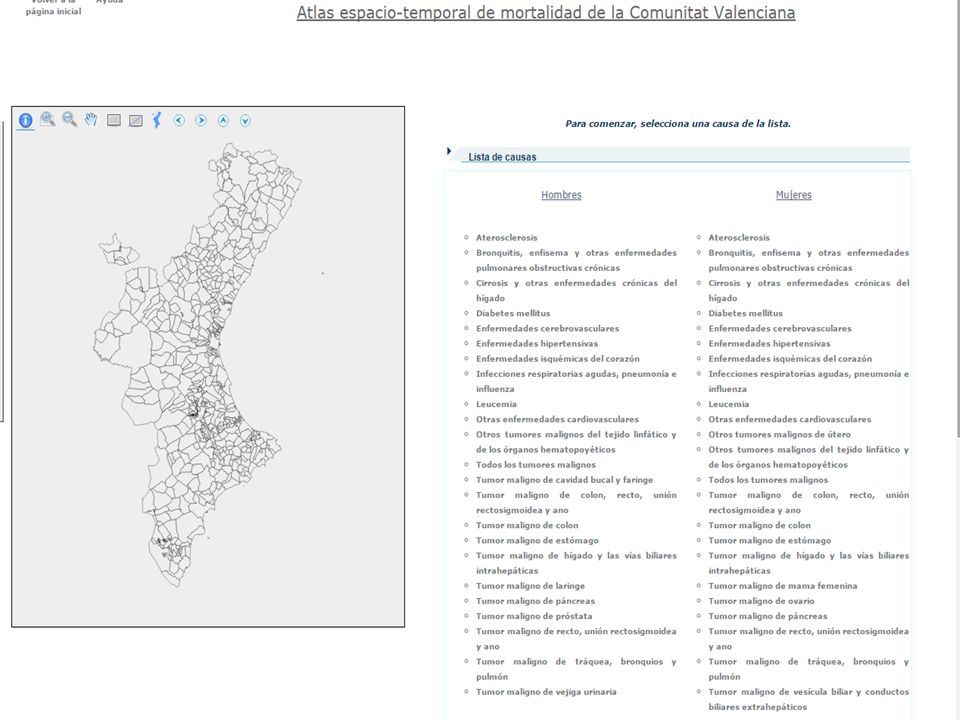The width and height of the screenshot is (960, 720).
Task: Select Tumor maligno de hígado, Hombres
Action: tap(576, 563)
